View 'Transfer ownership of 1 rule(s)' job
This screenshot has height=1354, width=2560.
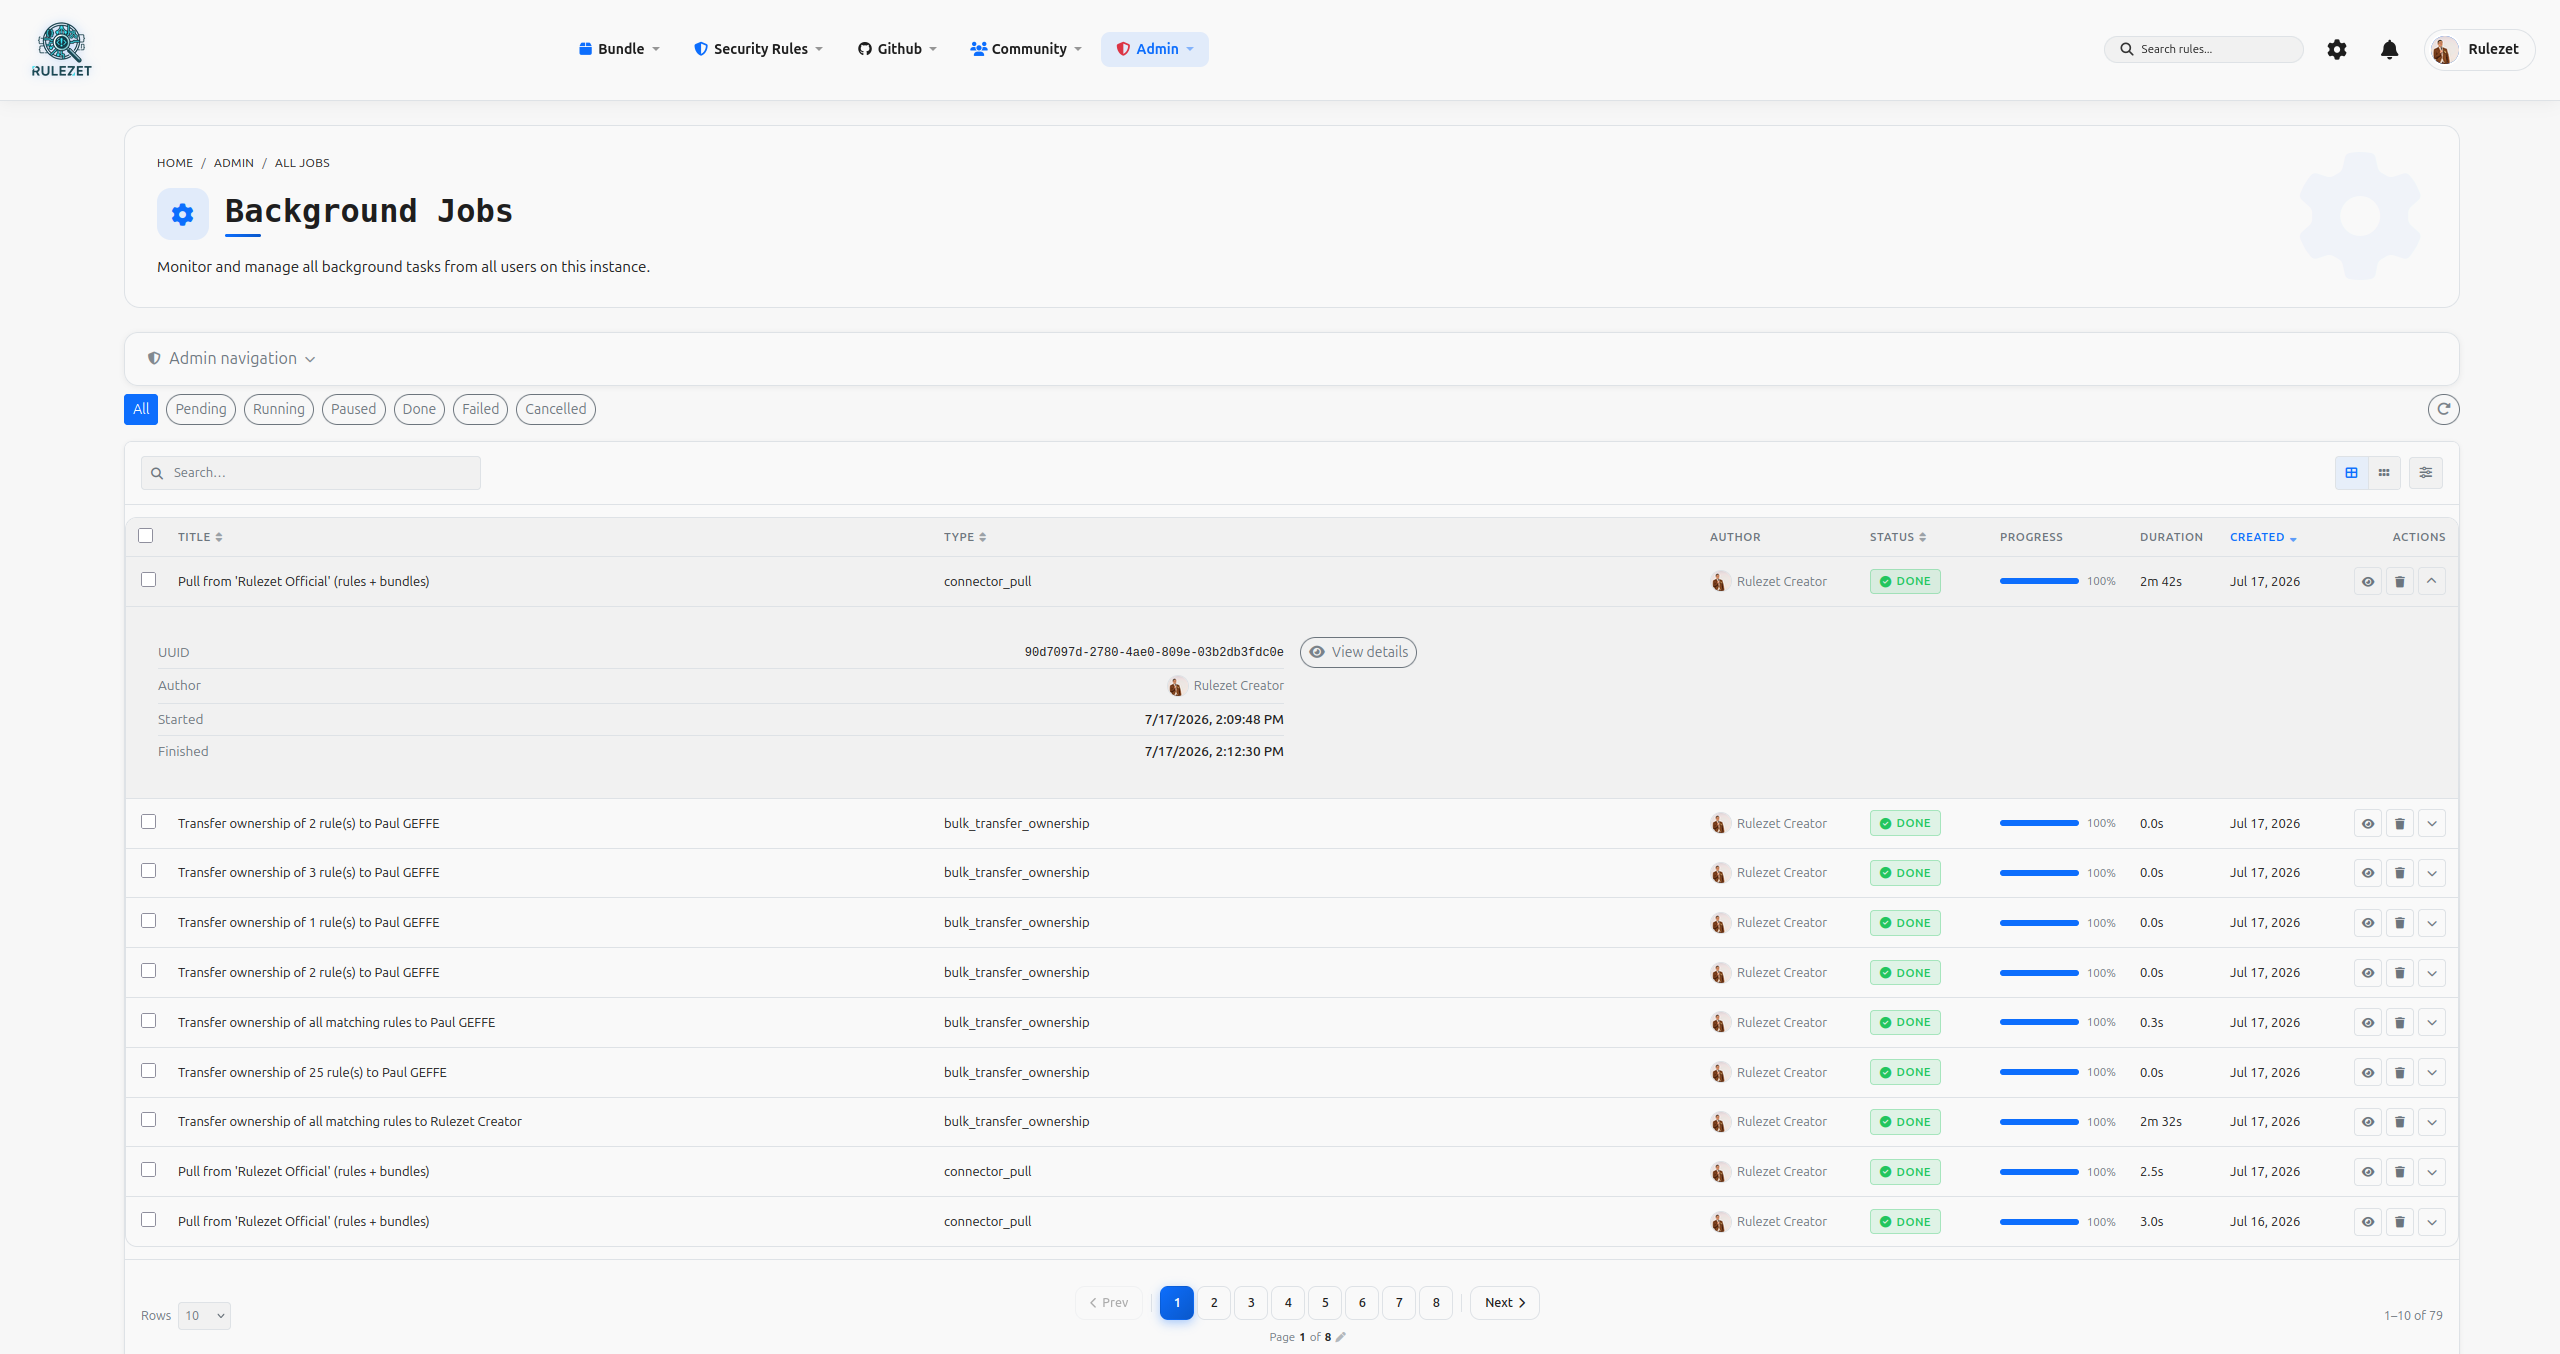click(2367, 923)
